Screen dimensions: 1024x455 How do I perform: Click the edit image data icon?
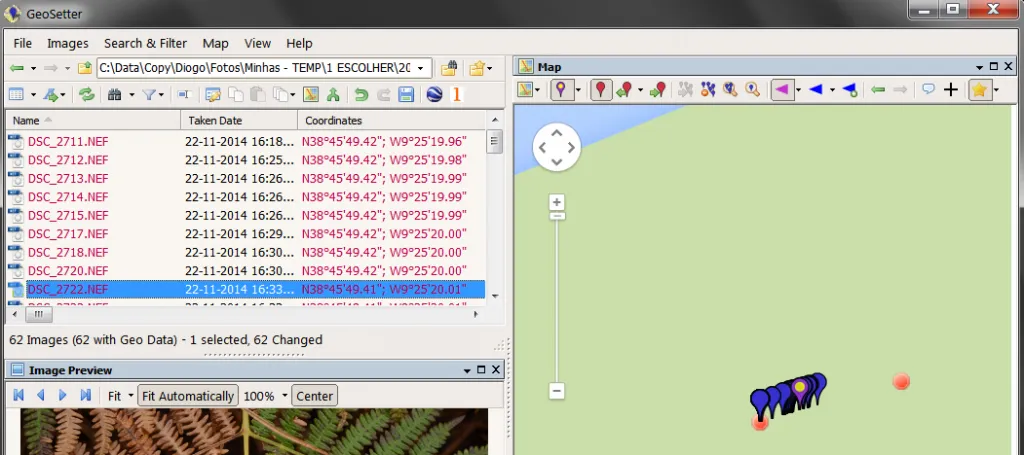pyautogui.click(x=212, y=95)
